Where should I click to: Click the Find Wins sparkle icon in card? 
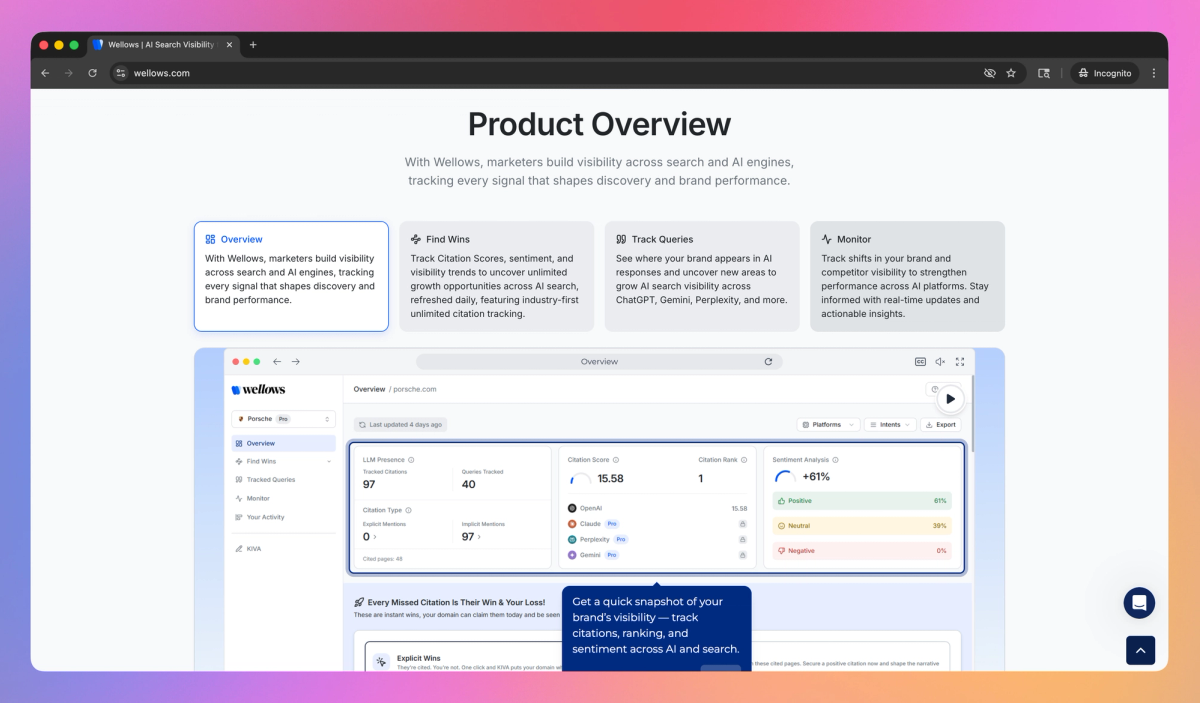pyautogui.click(x=416, y=239)
